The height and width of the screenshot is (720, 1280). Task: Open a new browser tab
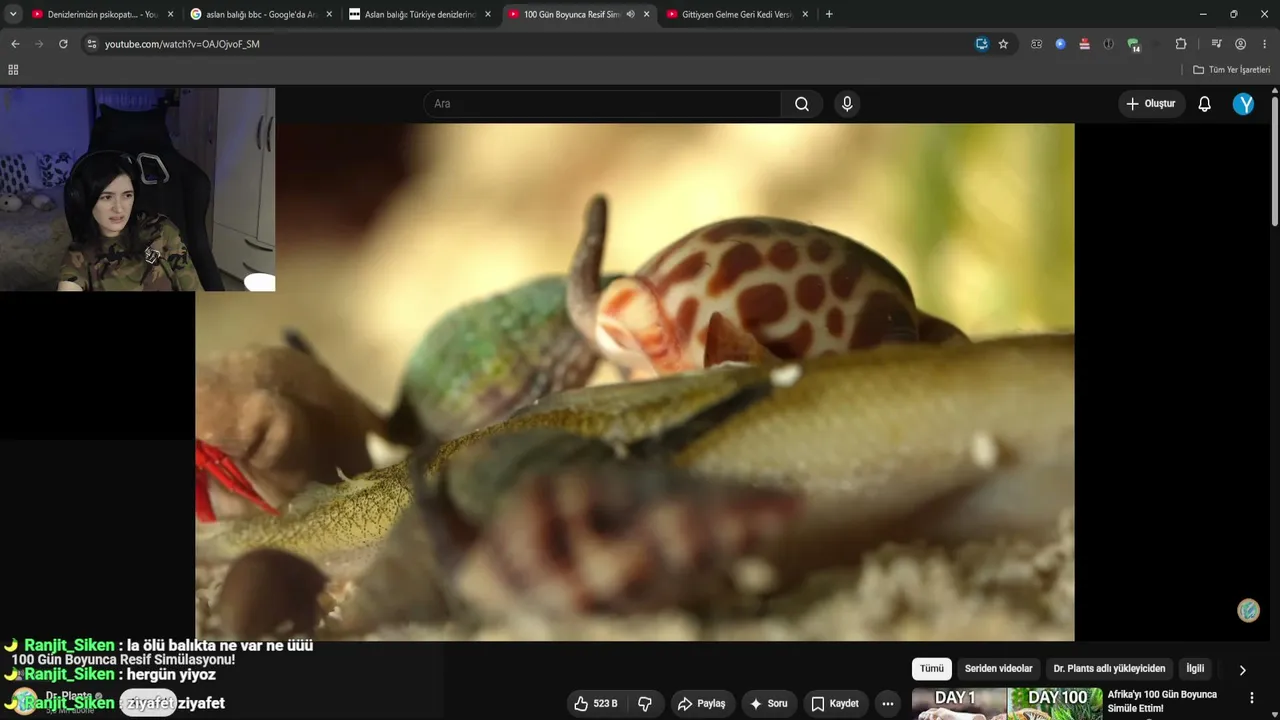(x=829, y=14)
